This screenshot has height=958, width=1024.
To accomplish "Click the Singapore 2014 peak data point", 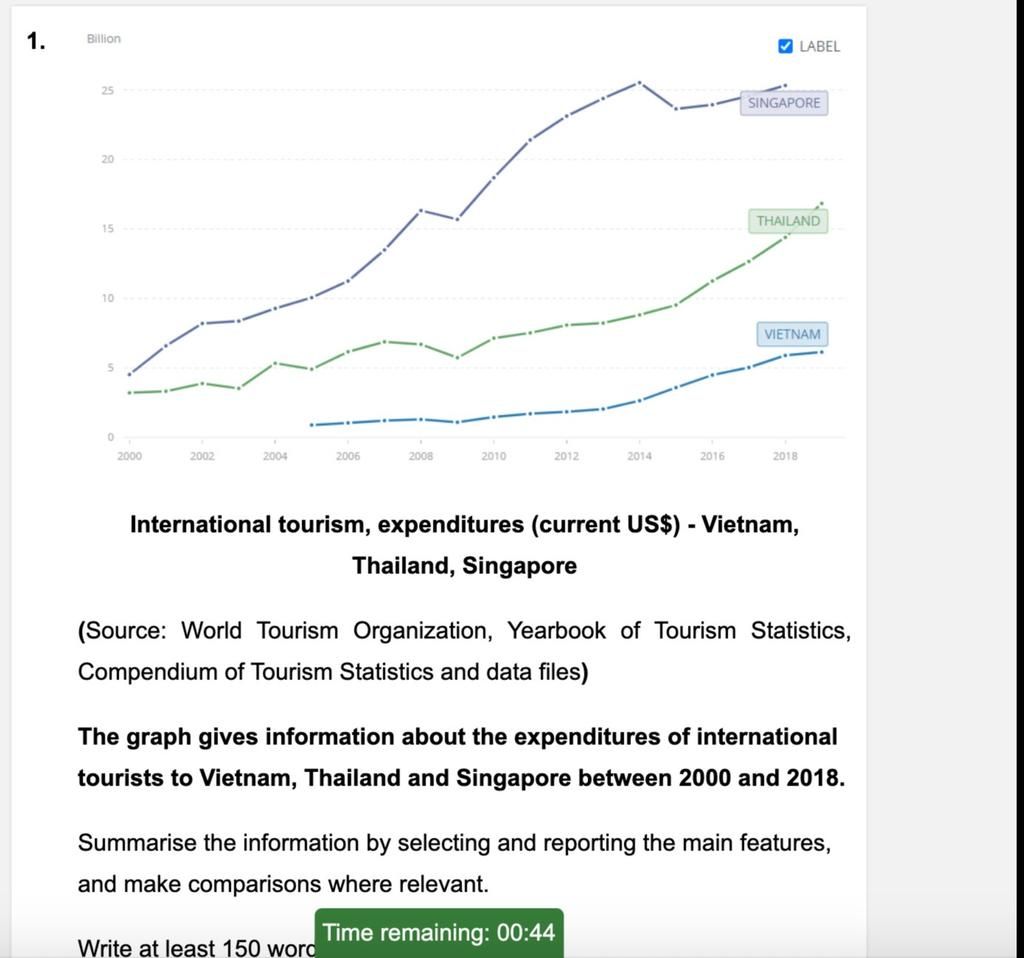I will [639, 83].
